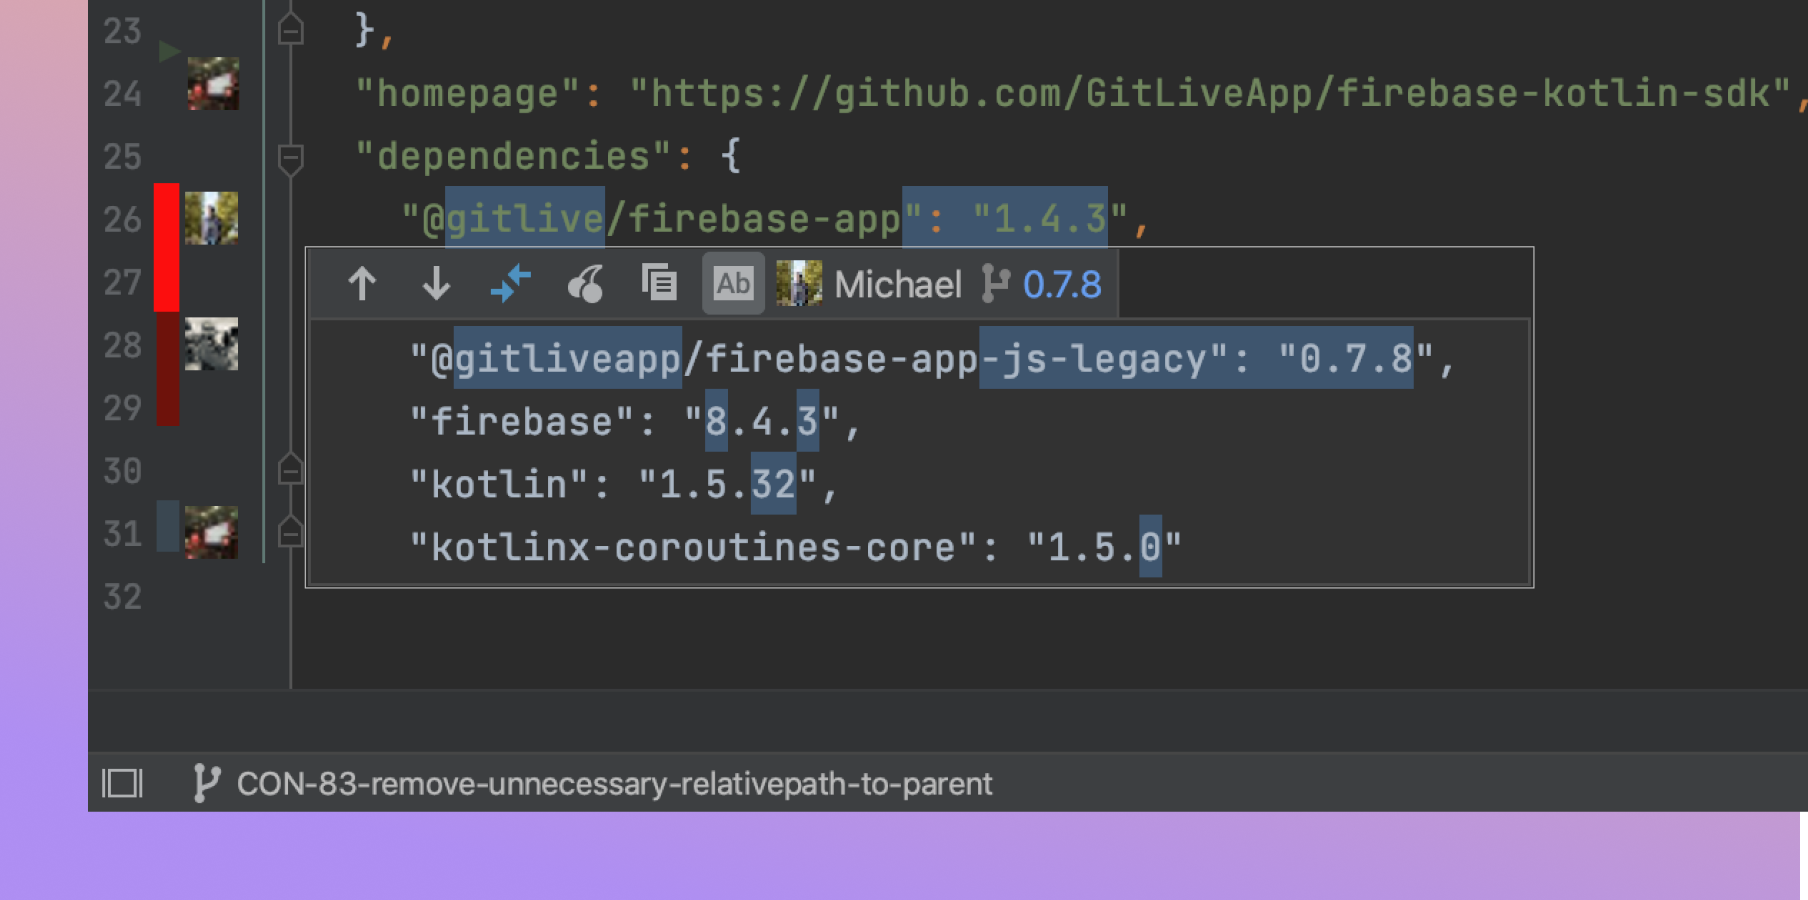The width and height of the screenshot is (1808, 900).
Task: Click the "0.7.8" version value in popup
Action: (1357, 359)
